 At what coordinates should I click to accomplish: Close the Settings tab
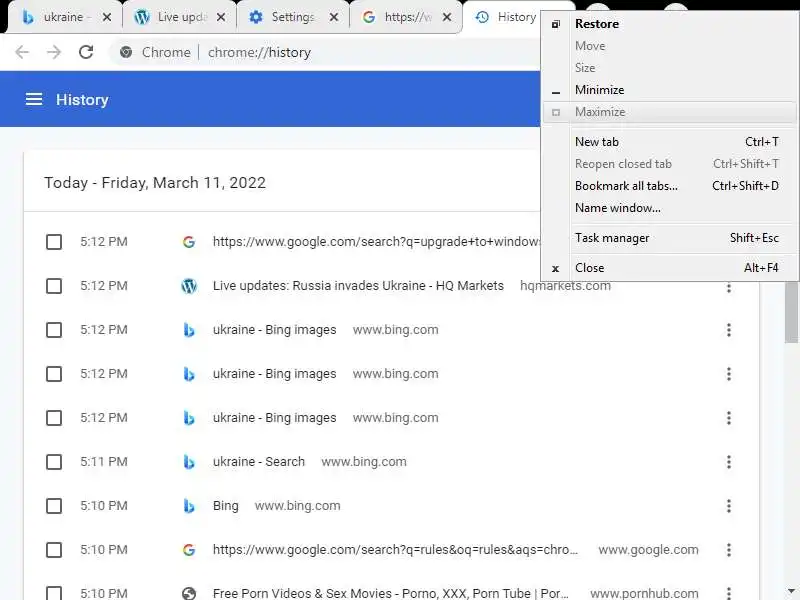[334, 17]
